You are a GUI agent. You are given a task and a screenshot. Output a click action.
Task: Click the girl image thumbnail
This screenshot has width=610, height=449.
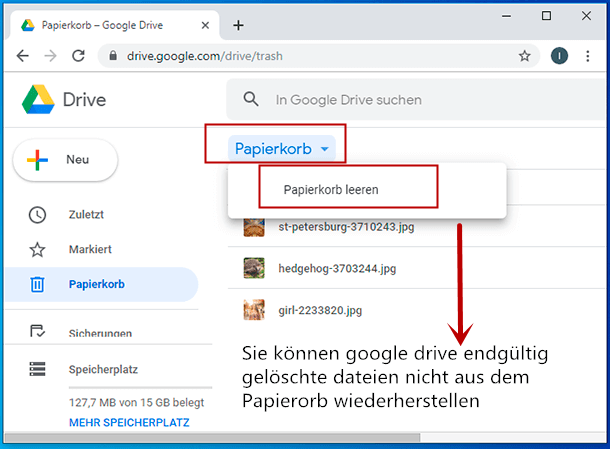click(254, 310)
